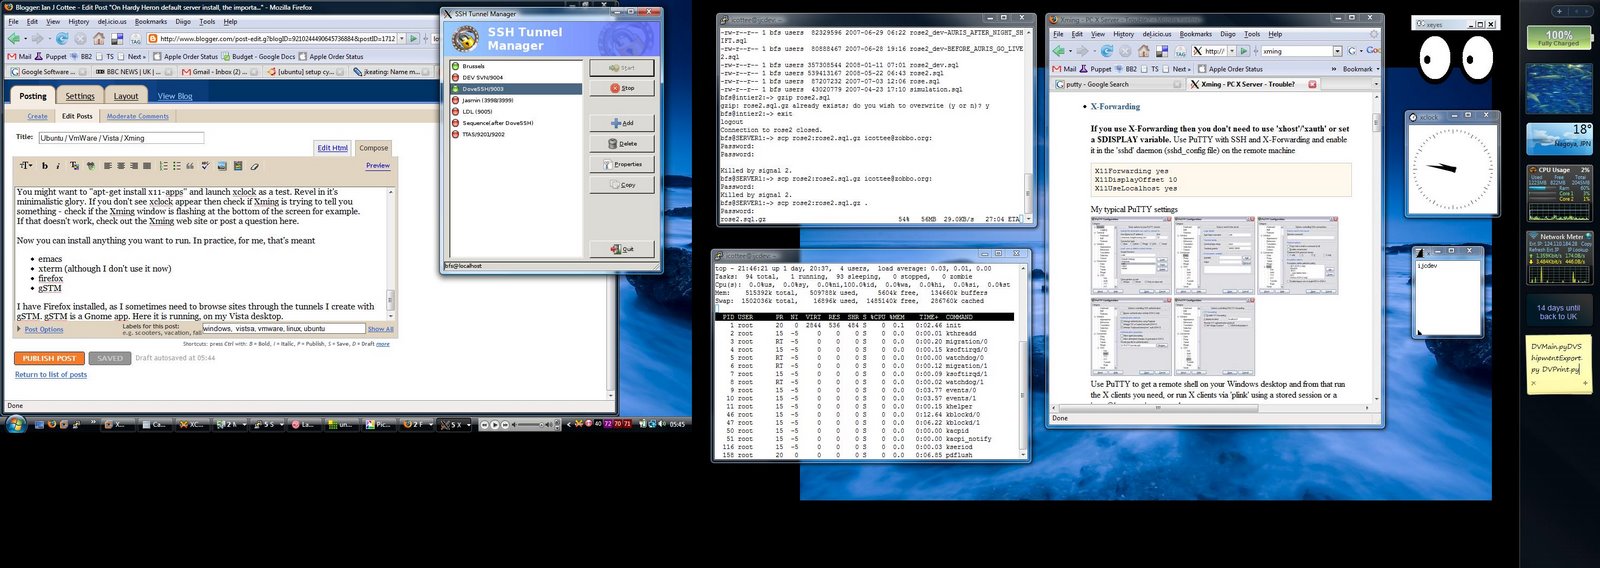1600x568 pixels.
Task: Switch to Settings tab in Blogger
Action: 80,96
